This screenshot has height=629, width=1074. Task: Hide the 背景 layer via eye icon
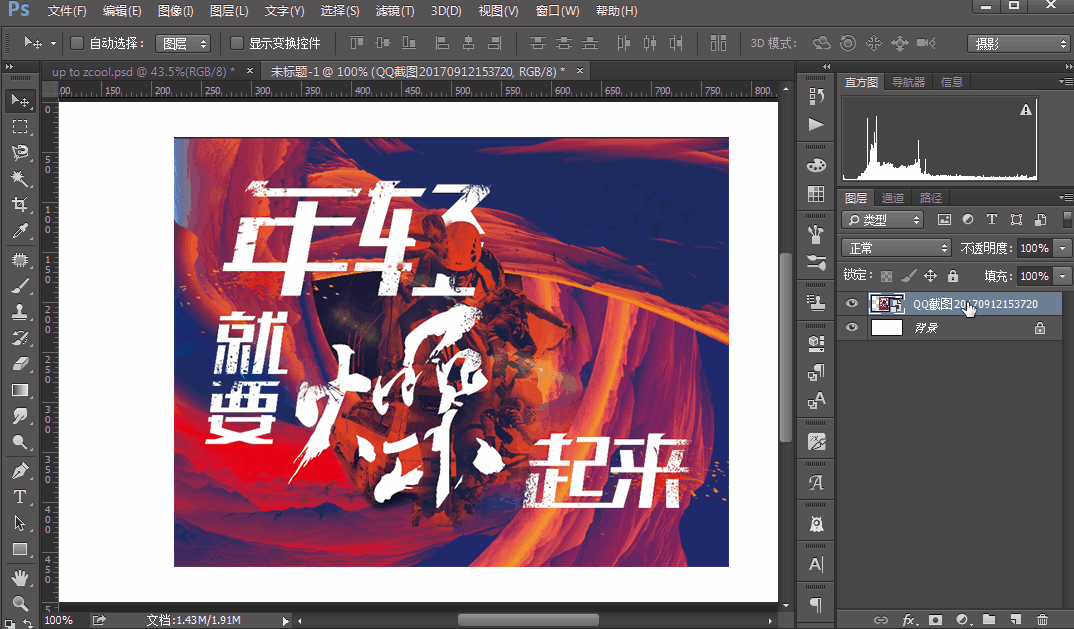(851, 328)
